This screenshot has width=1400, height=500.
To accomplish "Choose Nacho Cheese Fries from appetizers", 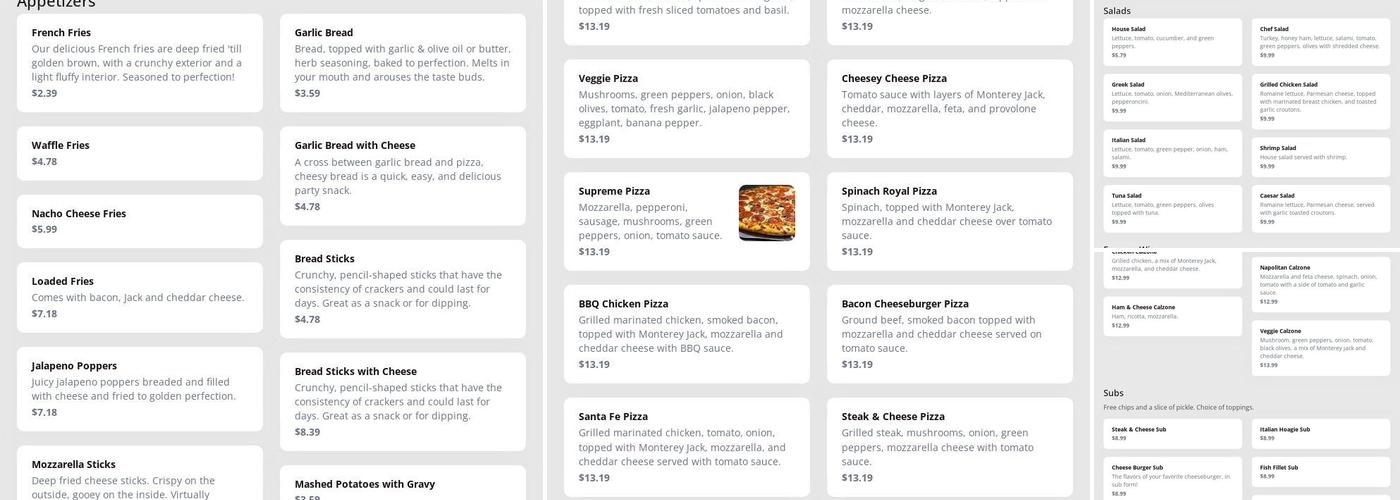I will pyautogui.click(x=140, y=221).
